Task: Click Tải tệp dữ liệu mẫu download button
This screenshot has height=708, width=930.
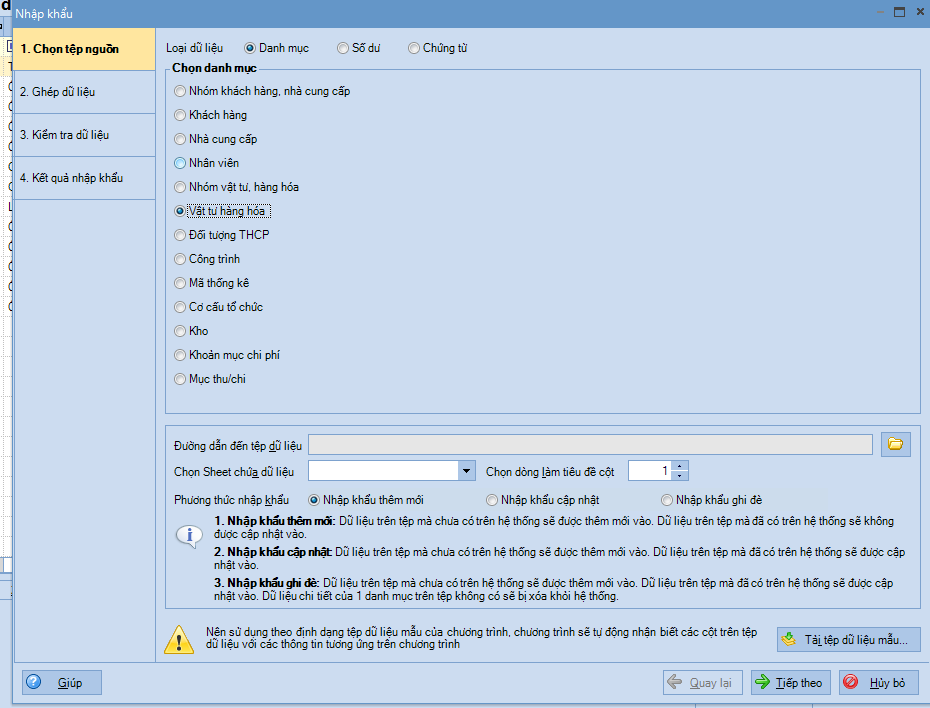Action: [848, 640]
